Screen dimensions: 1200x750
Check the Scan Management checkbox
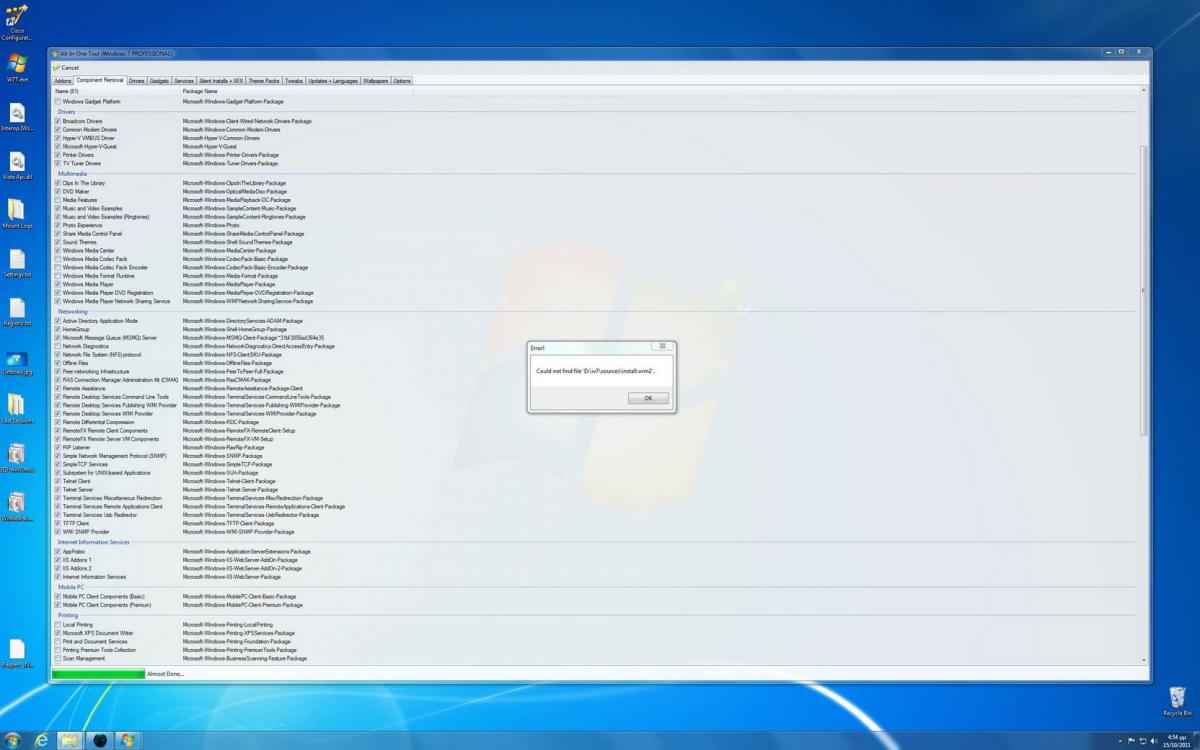(x=58, y=658)
